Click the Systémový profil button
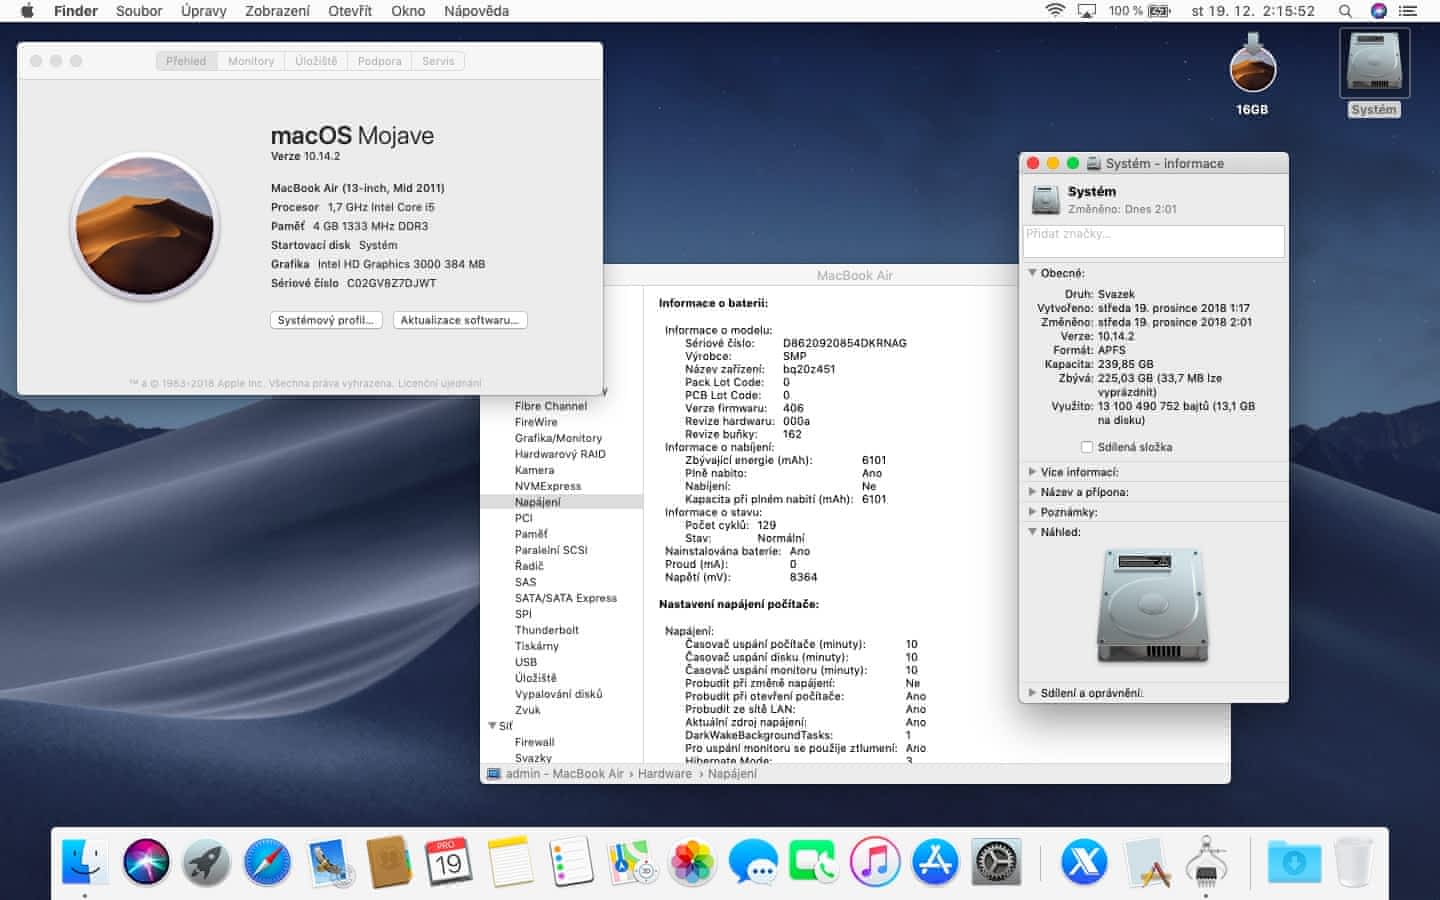 click(x=326, y=320)
